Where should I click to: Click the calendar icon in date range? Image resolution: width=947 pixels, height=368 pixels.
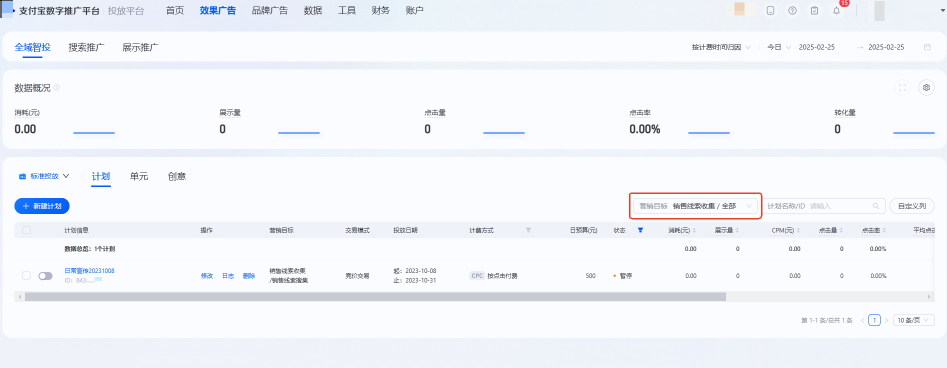click(x=927, y=47)
